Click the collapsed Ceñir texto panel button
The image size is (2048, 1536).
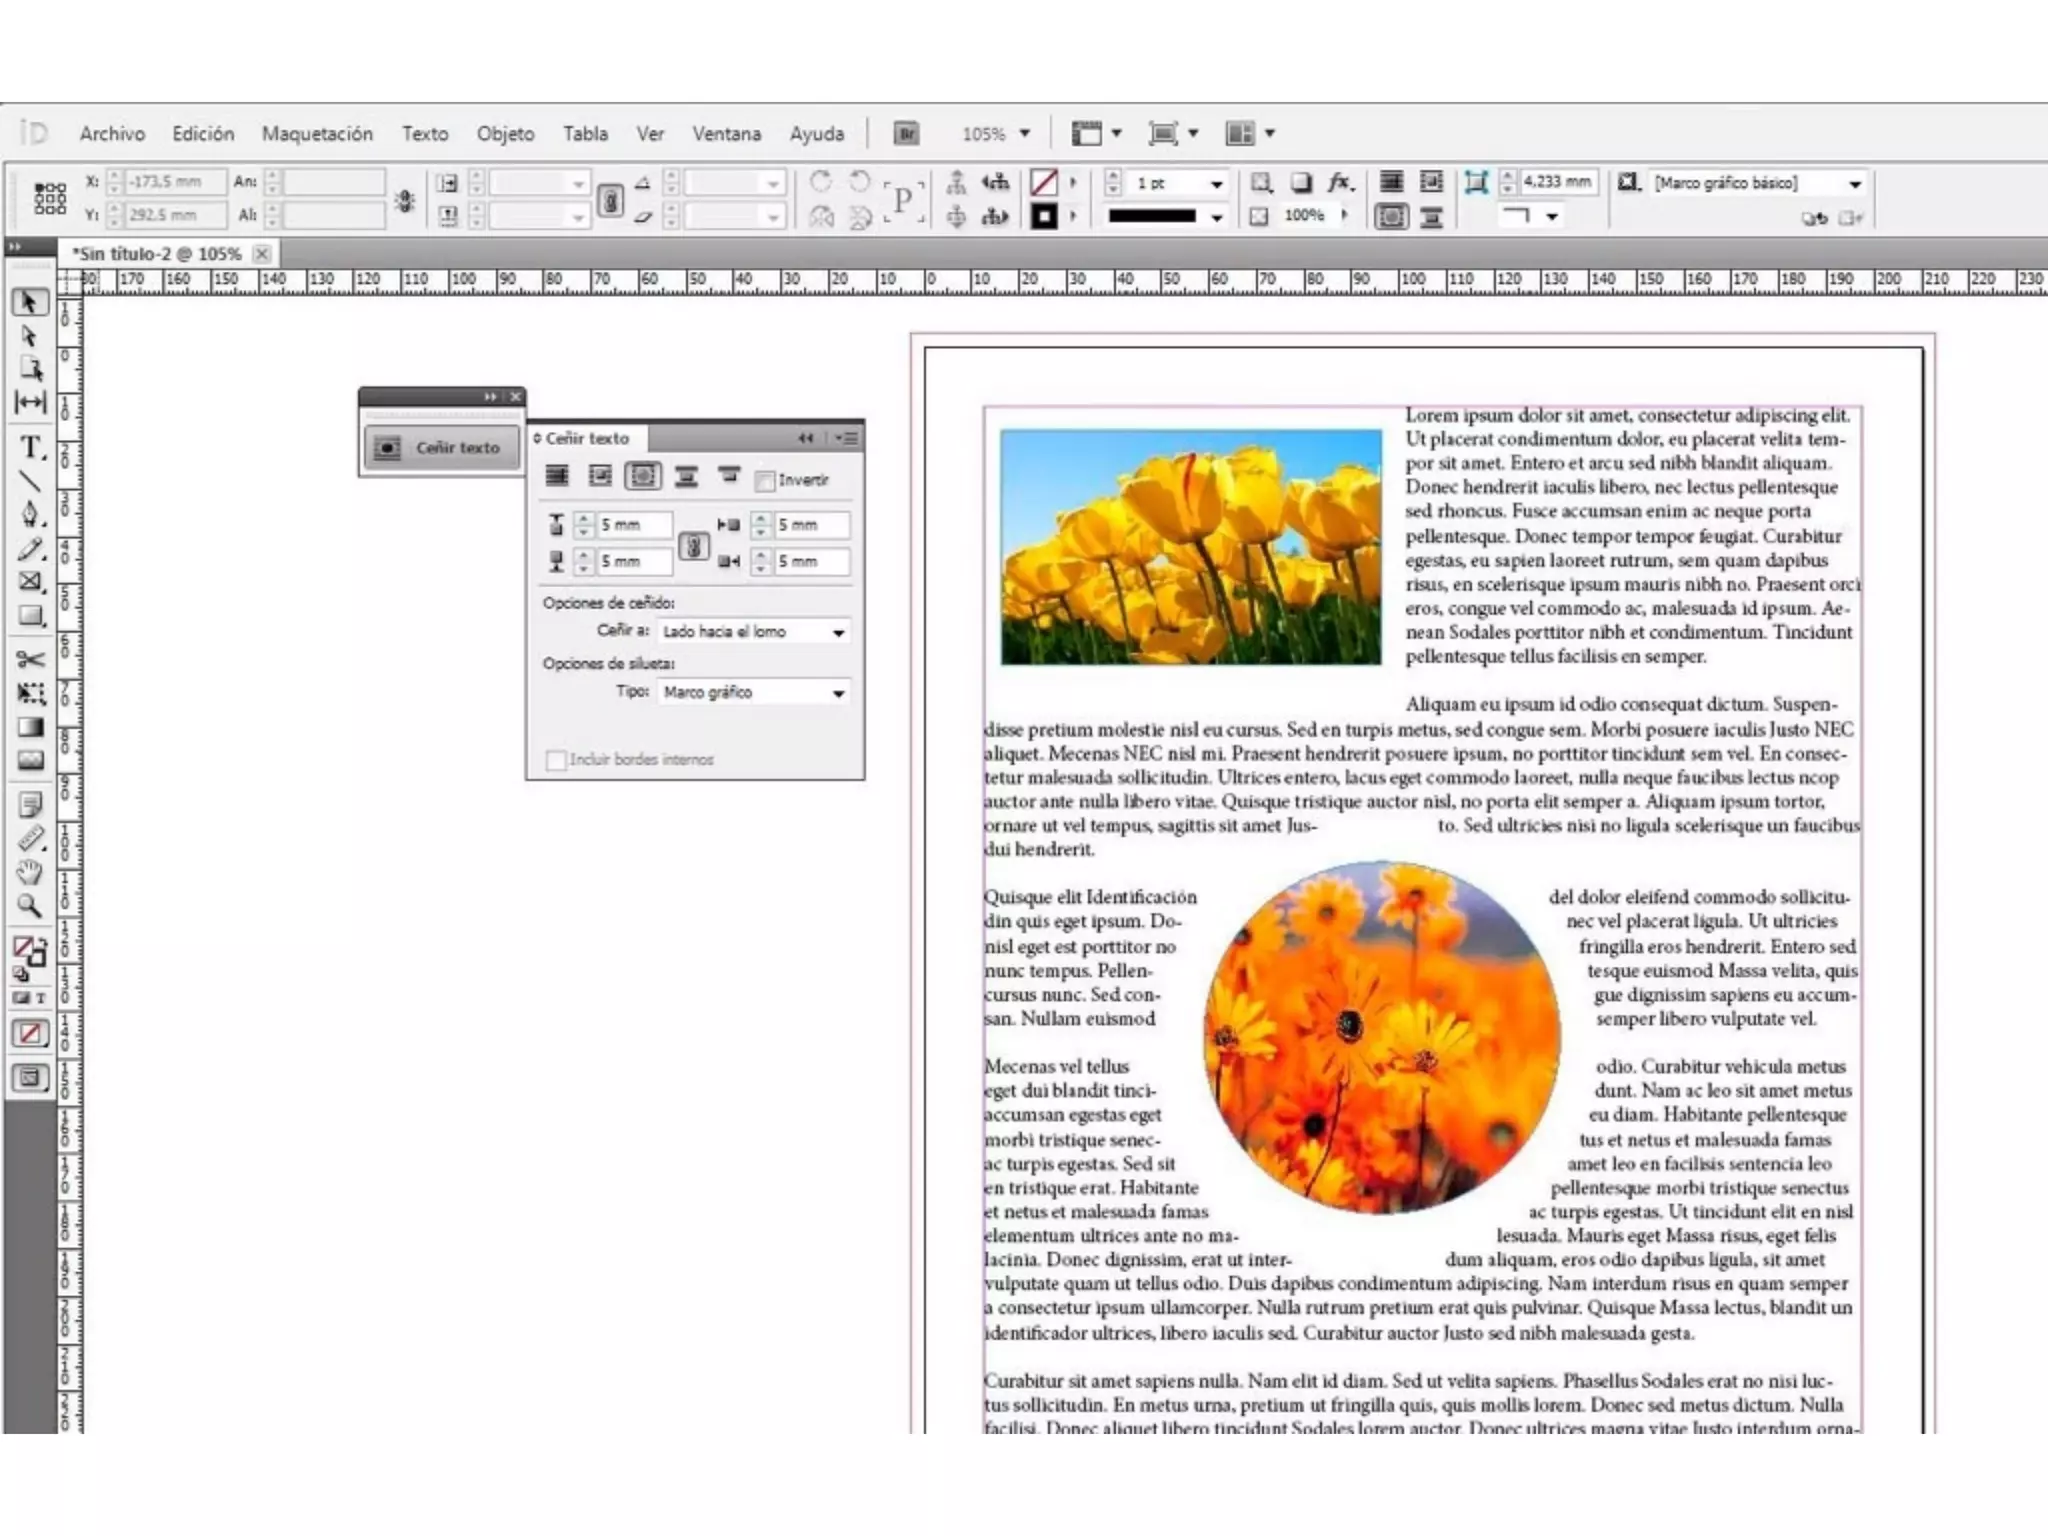pyautogui.click(x=442, y=447)
